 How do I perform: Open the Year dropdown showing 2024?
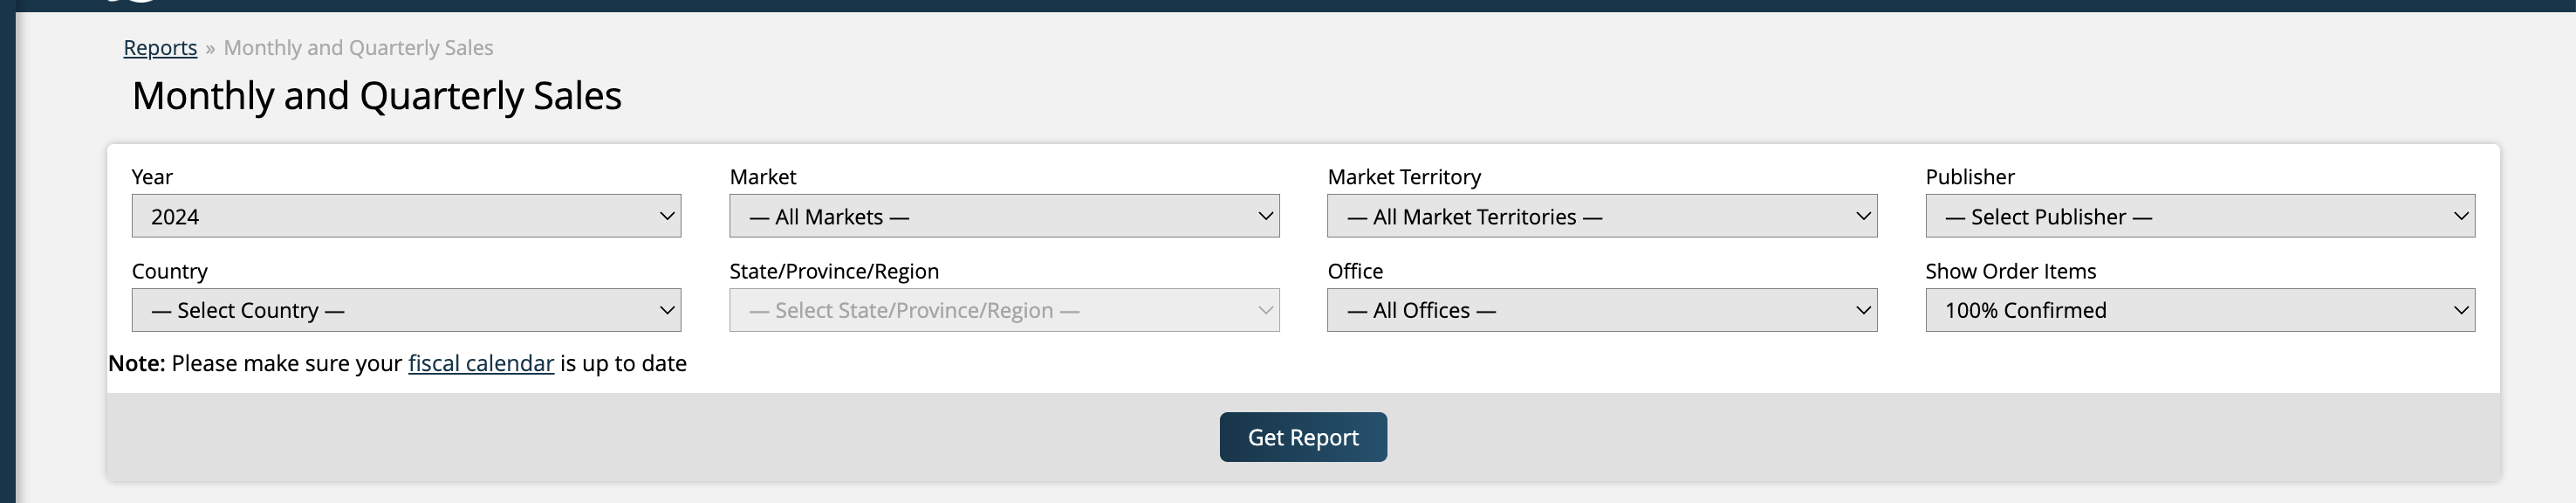click(405, 216)
